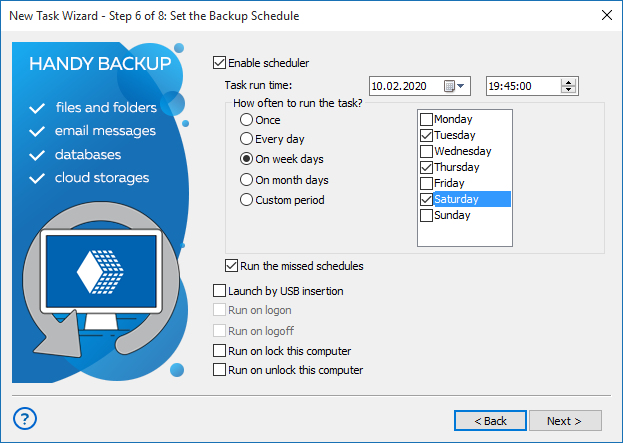Return to previous step with Back button
The width and height of the screenshot is (623, 443).
(x=490, y=420)
